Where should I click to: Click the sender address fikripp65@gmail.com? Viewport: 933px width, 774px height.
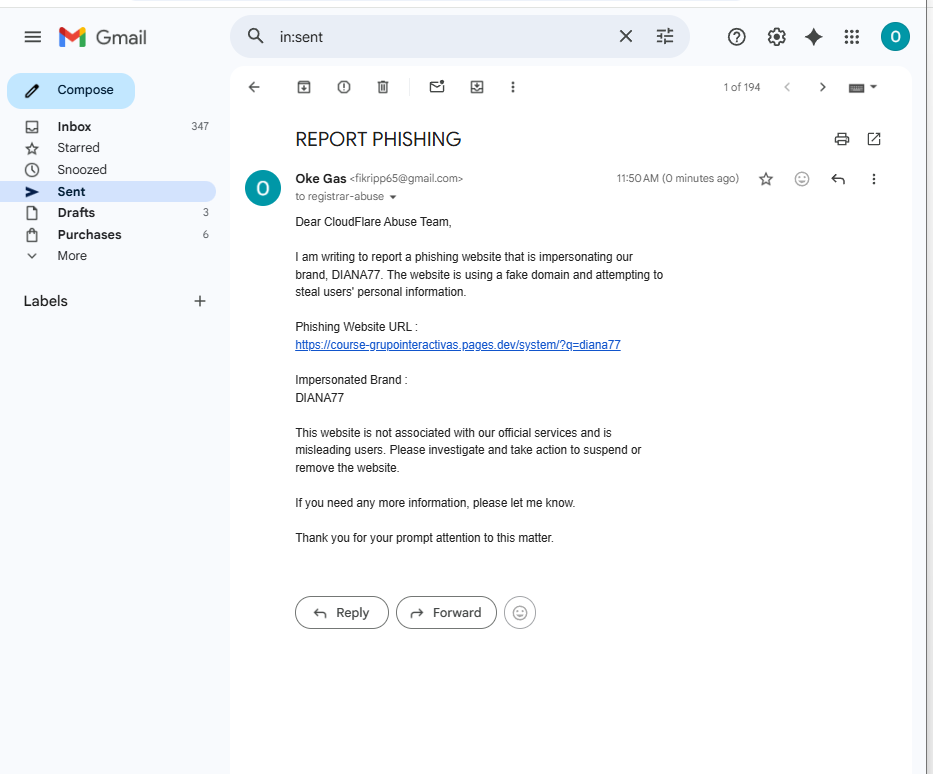click(406, 178)
